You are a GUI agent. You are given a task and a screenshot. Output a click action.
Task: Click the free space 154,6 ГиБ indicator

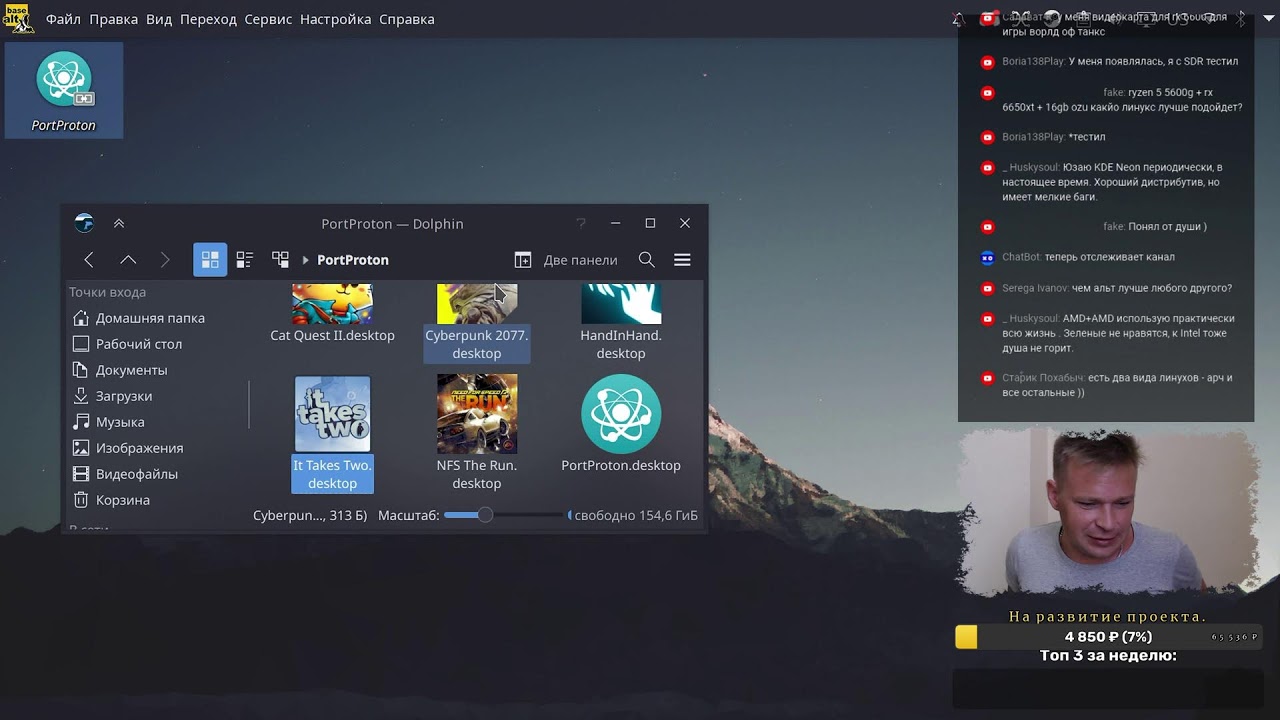(x=633, y=515)
